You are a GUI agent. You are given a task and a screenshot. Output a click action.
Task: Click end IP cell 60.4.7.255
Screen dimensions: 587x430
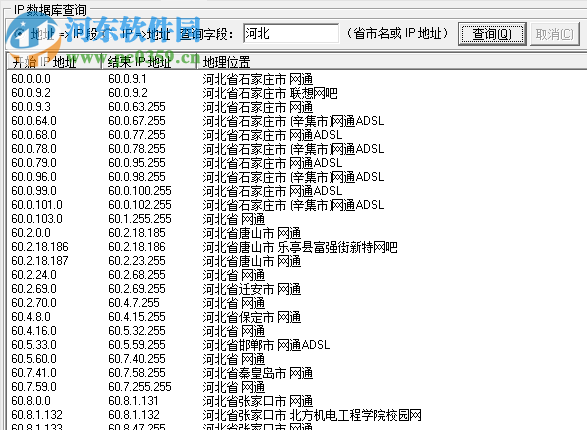coord(134,303)
